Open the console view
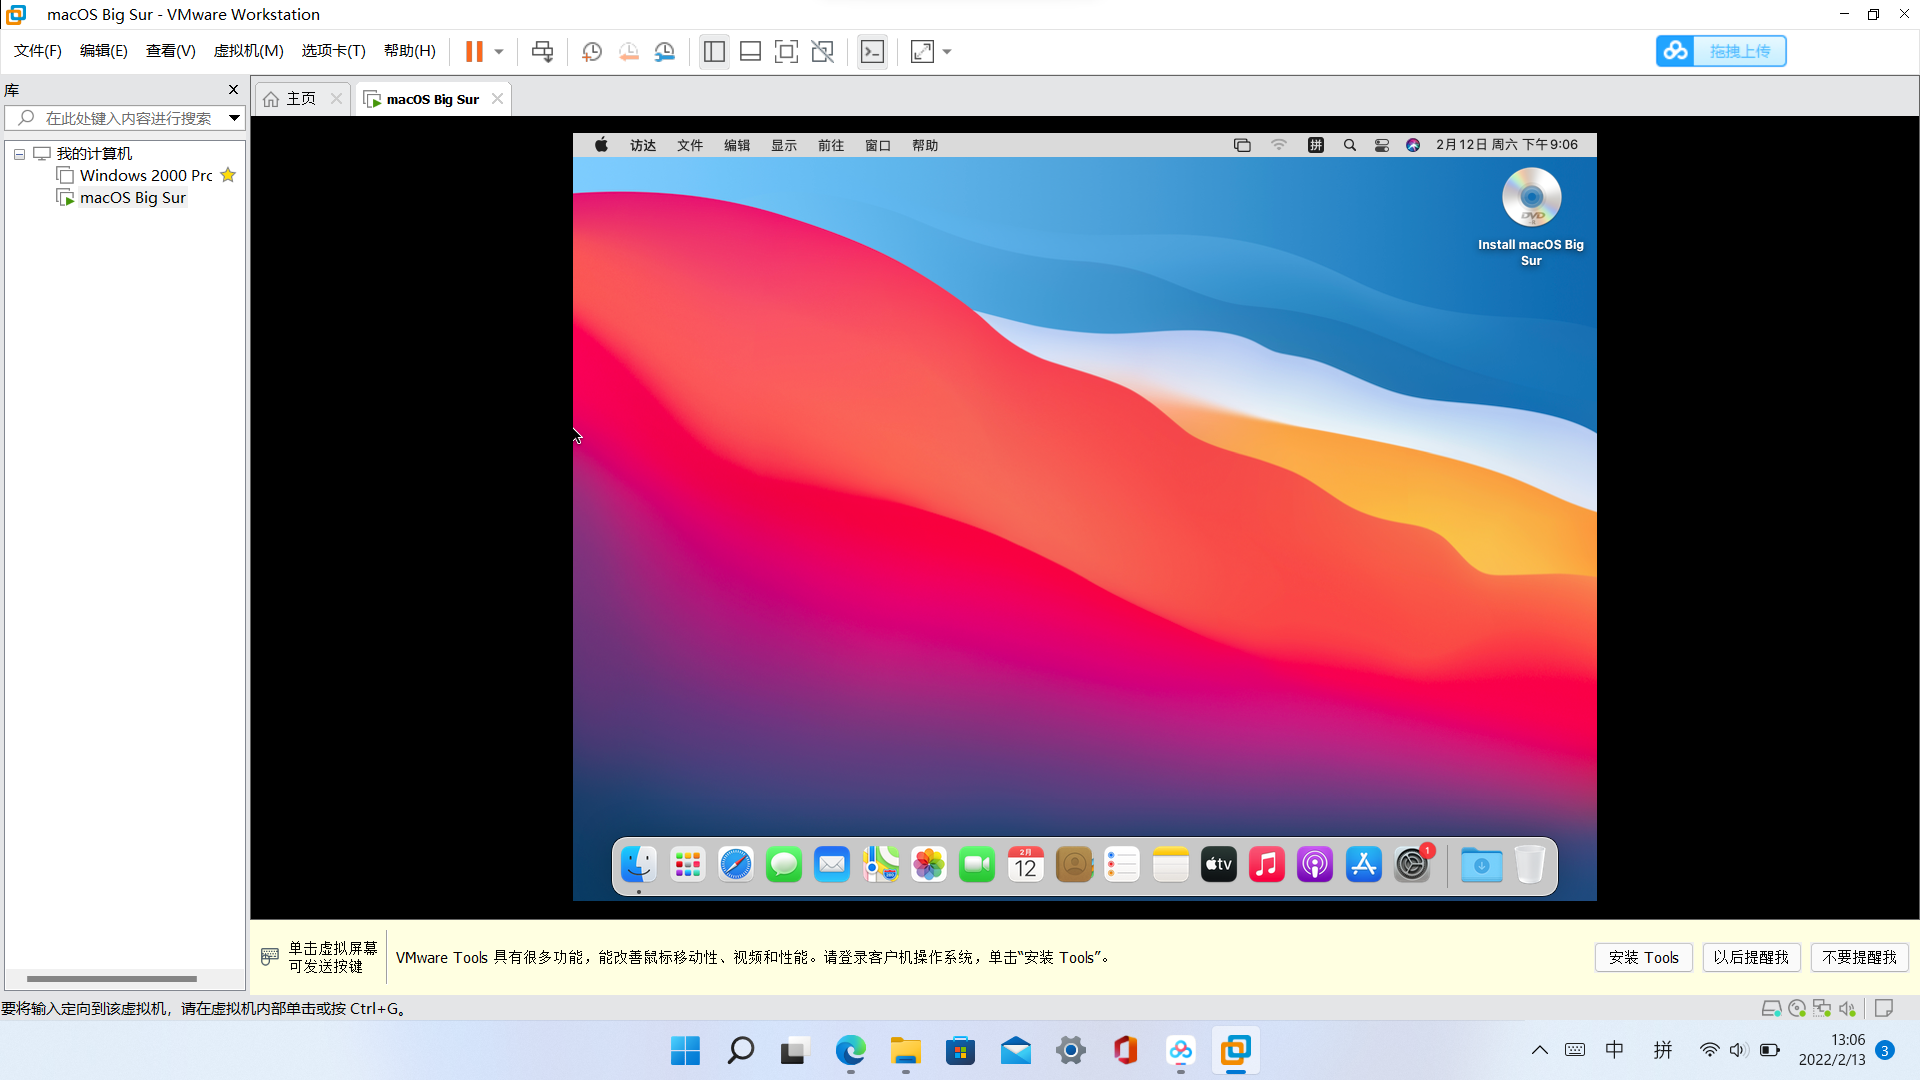This screenshot has height=1080, width=1920. [872, 51]
